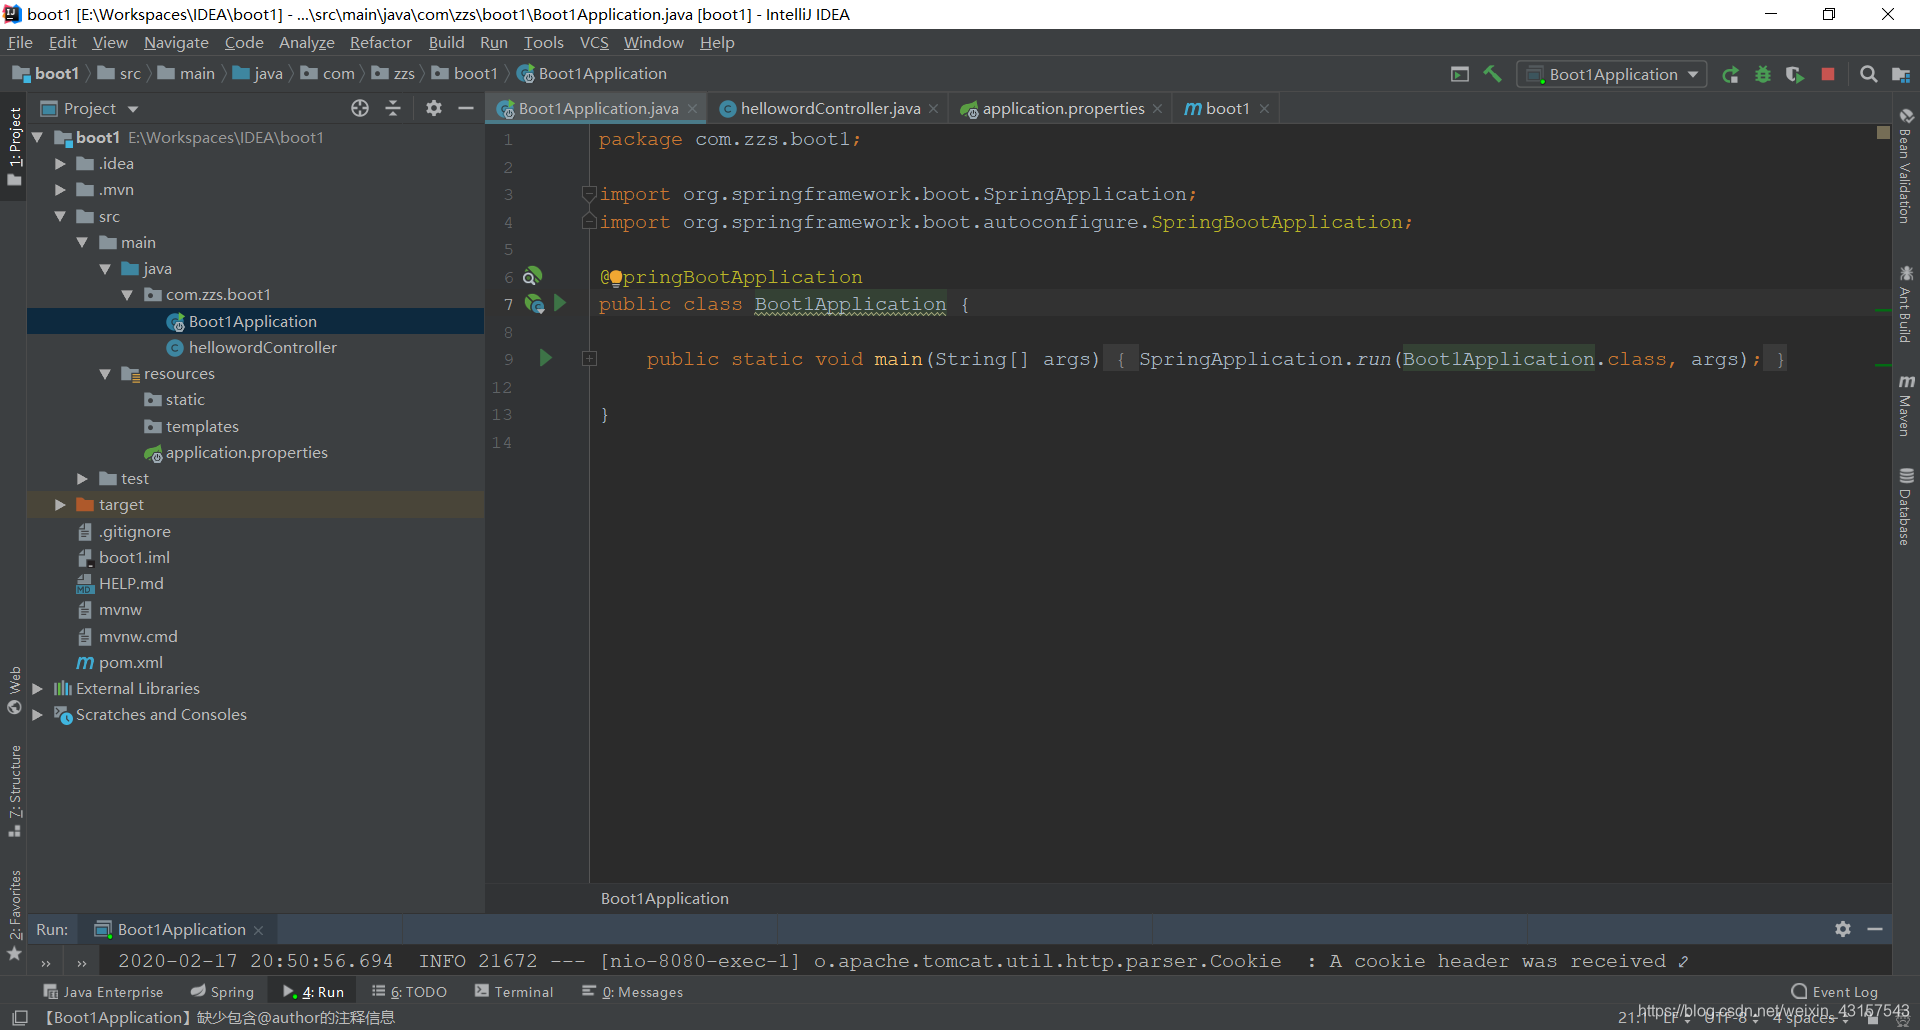Open Event Log from status bar
Screen dimensions: 1920x1030
coord(1835,992)
